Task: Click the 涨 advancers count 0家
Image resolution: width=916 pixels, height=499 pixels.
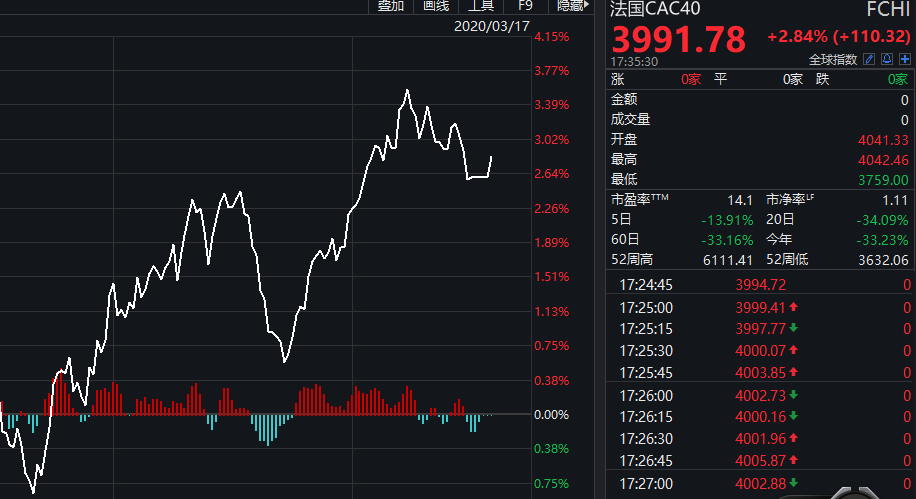Action: click(691, 79)
